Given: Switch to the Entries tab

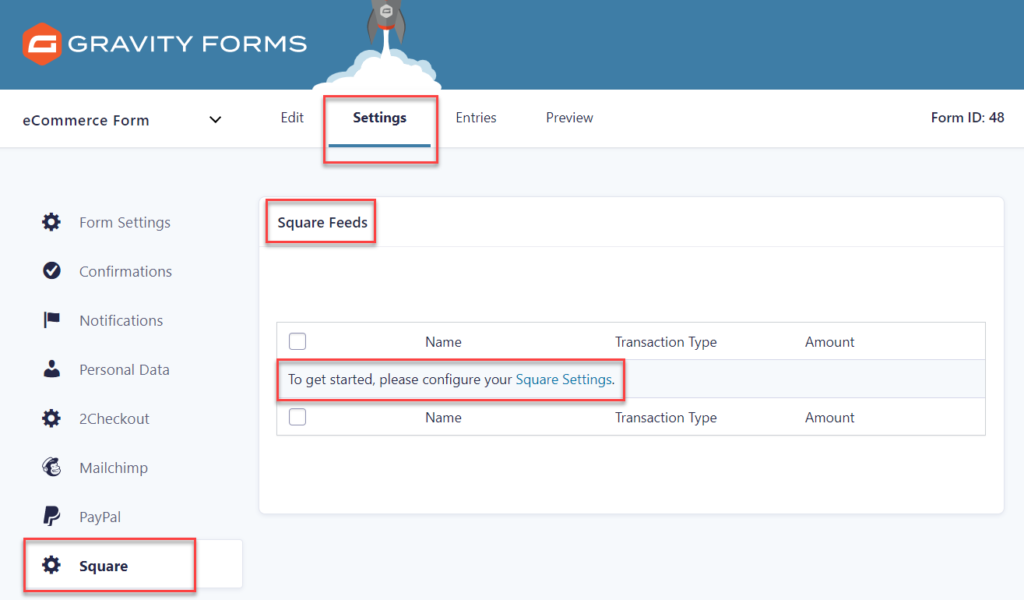Looking at the screenshot, I should (476, 117).
